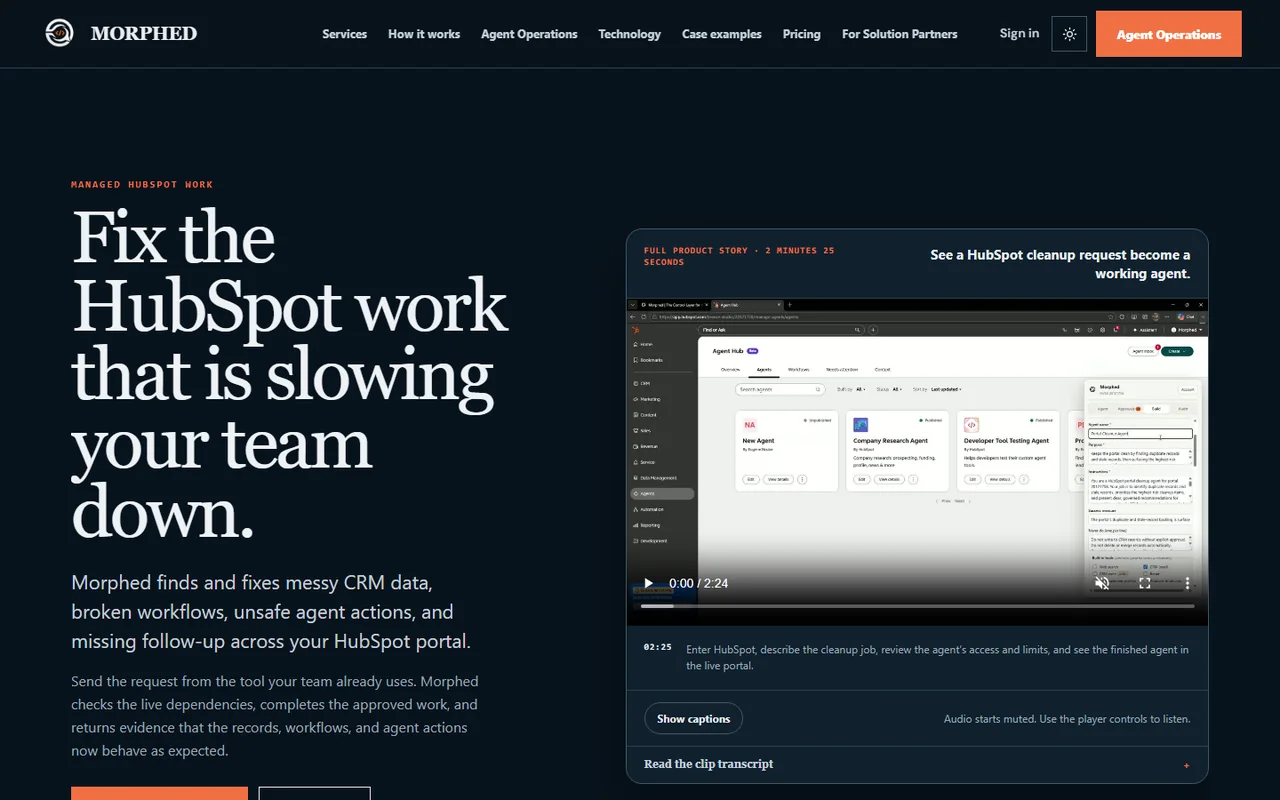This screenshot has width=1280, height=800.
Task: Click the FULL PRODUCT STORY duration label
Action: (x=739, y=256)
